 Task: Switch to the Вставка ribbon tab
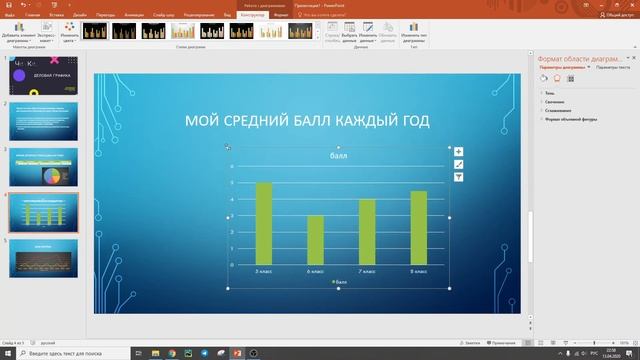[56, 15]
